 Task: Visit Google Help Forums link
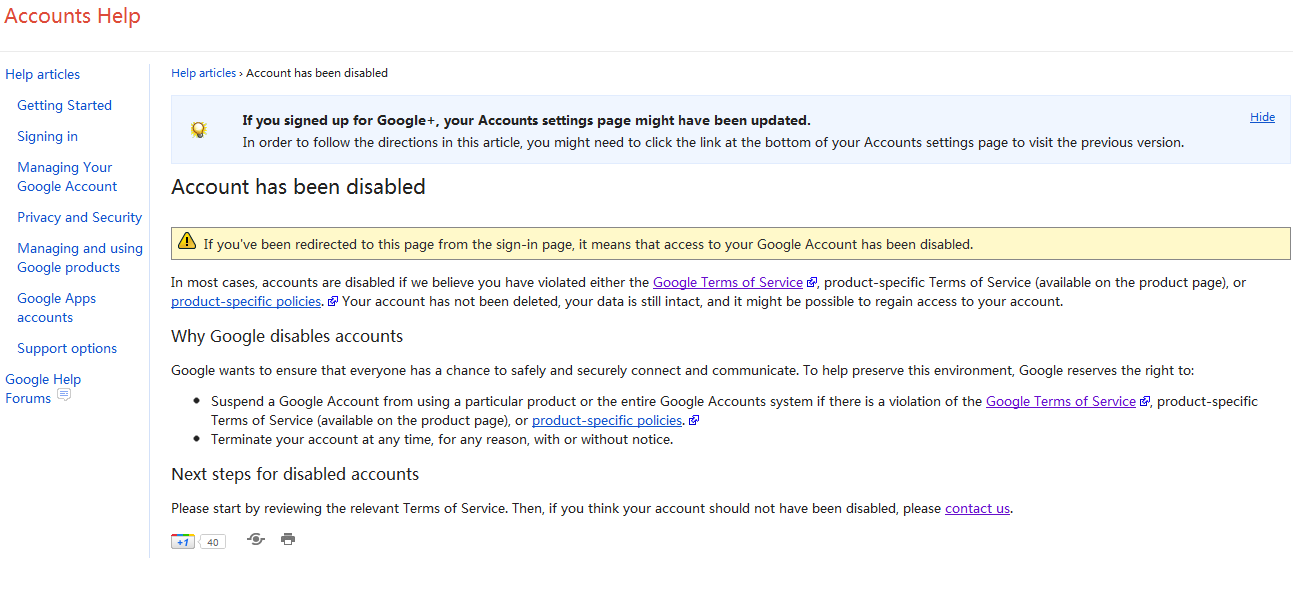click(x=43, y=389)
